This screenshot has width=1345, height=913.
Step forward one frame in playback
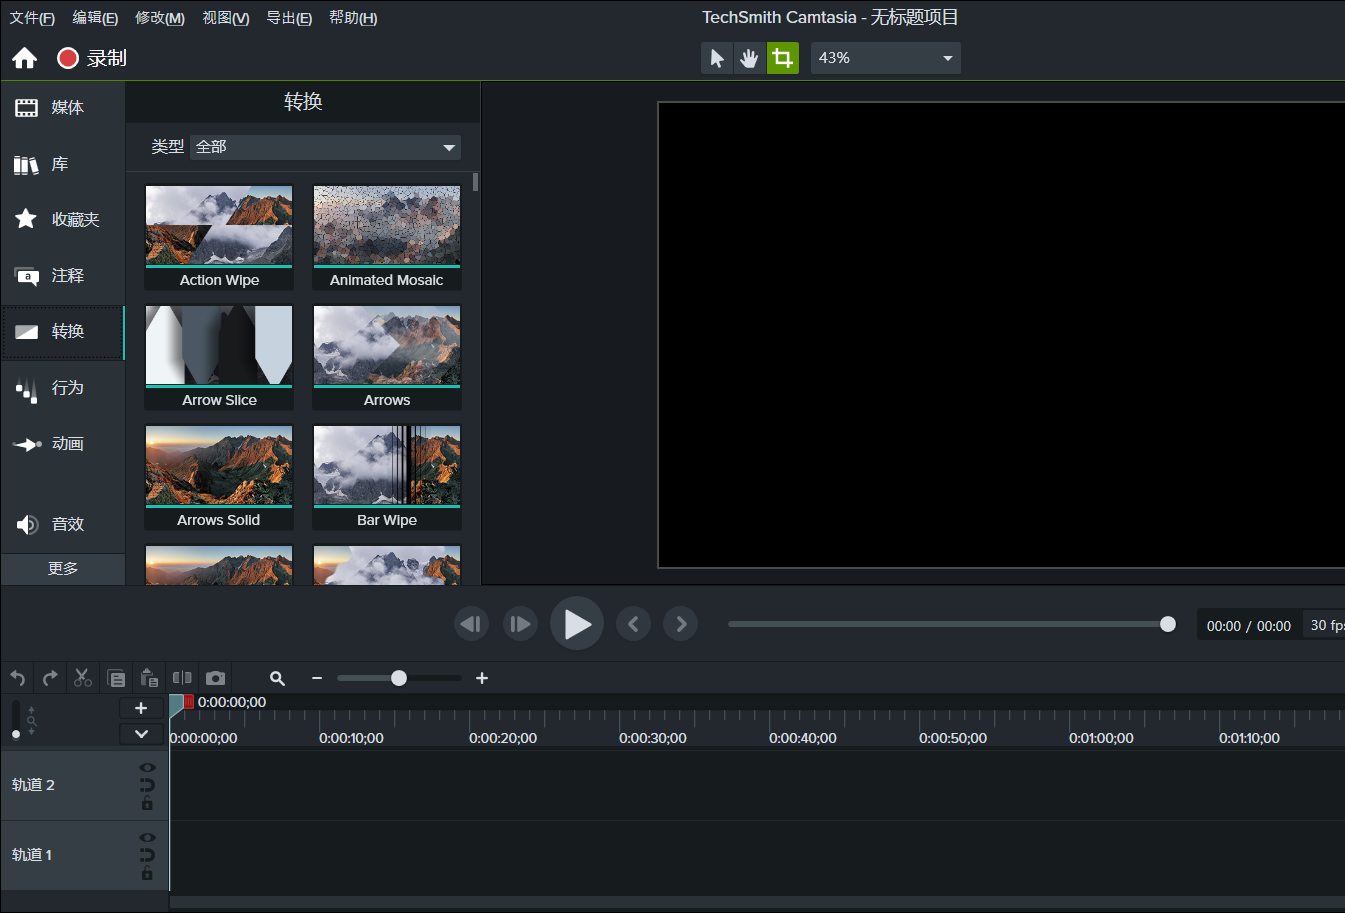pos(520,624)
